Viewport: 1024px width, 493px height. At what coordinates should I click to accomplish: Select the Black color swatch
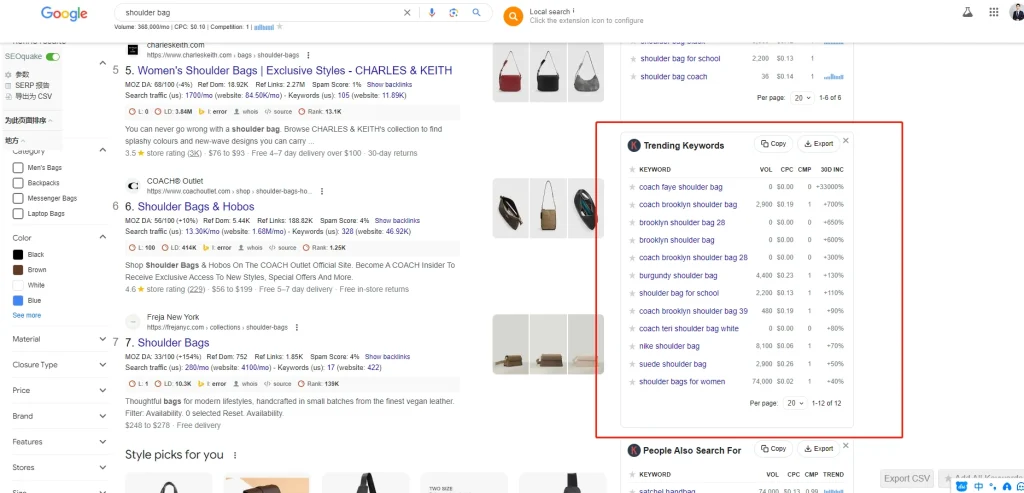coord(18,255)
